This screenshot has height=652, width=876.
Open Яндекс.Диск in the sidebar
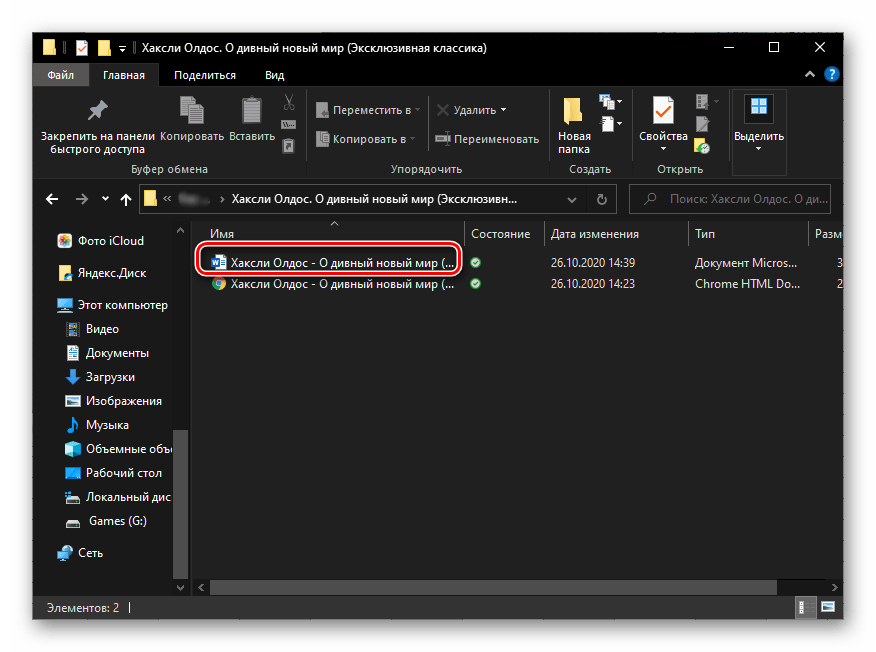[x=102, y=273]
